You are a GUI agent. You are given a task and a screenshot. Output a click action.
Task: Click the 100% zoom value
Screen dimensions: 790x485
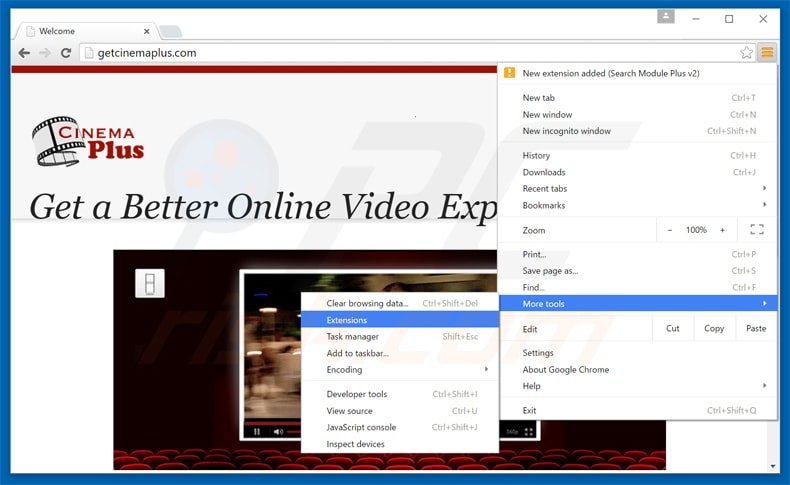coord(696,230)
